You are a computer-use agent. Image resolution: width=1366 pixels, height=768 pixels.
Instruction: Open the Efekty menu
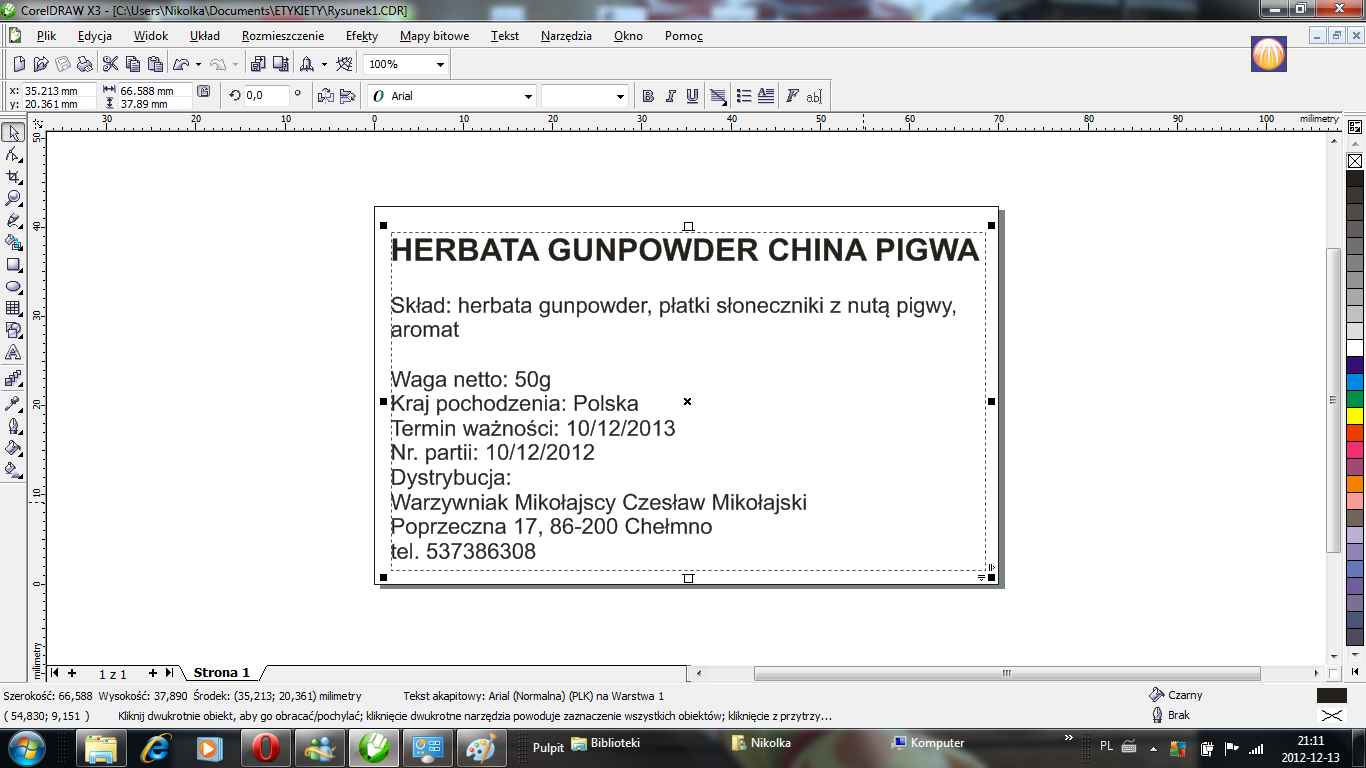362,36
